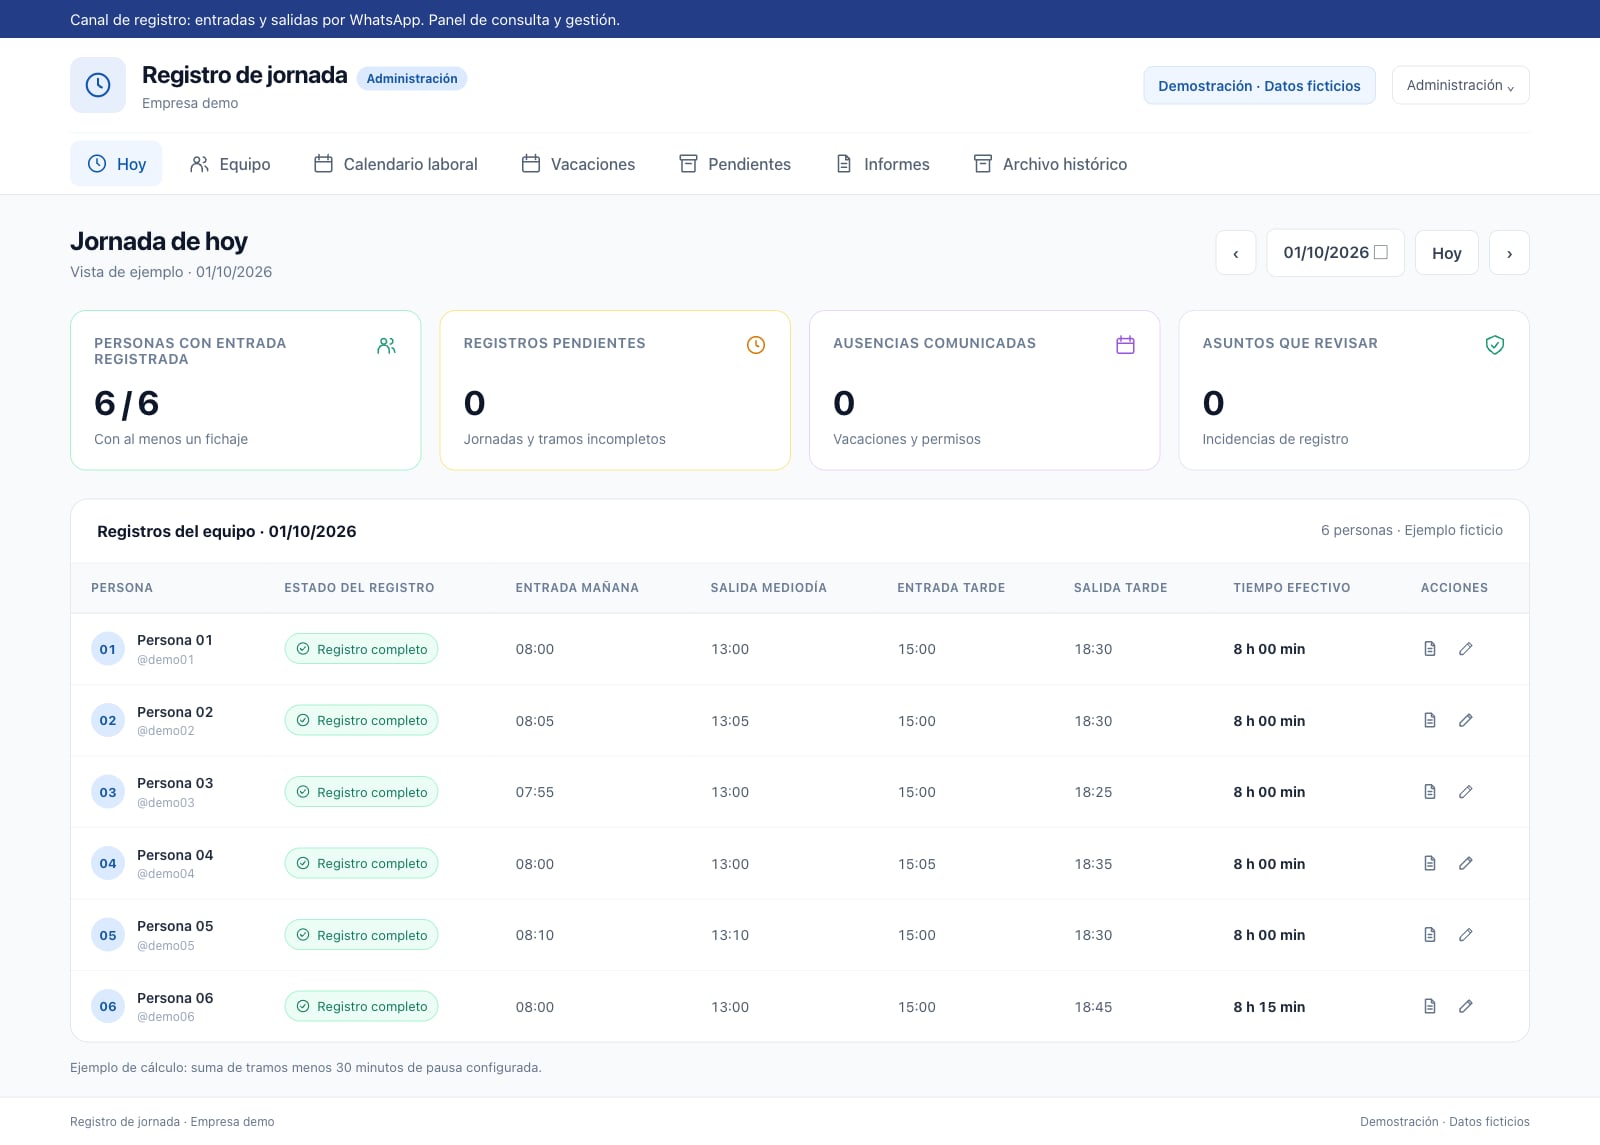Click the Administración badge next to title

pyautogui.click(x=412, y=78)
